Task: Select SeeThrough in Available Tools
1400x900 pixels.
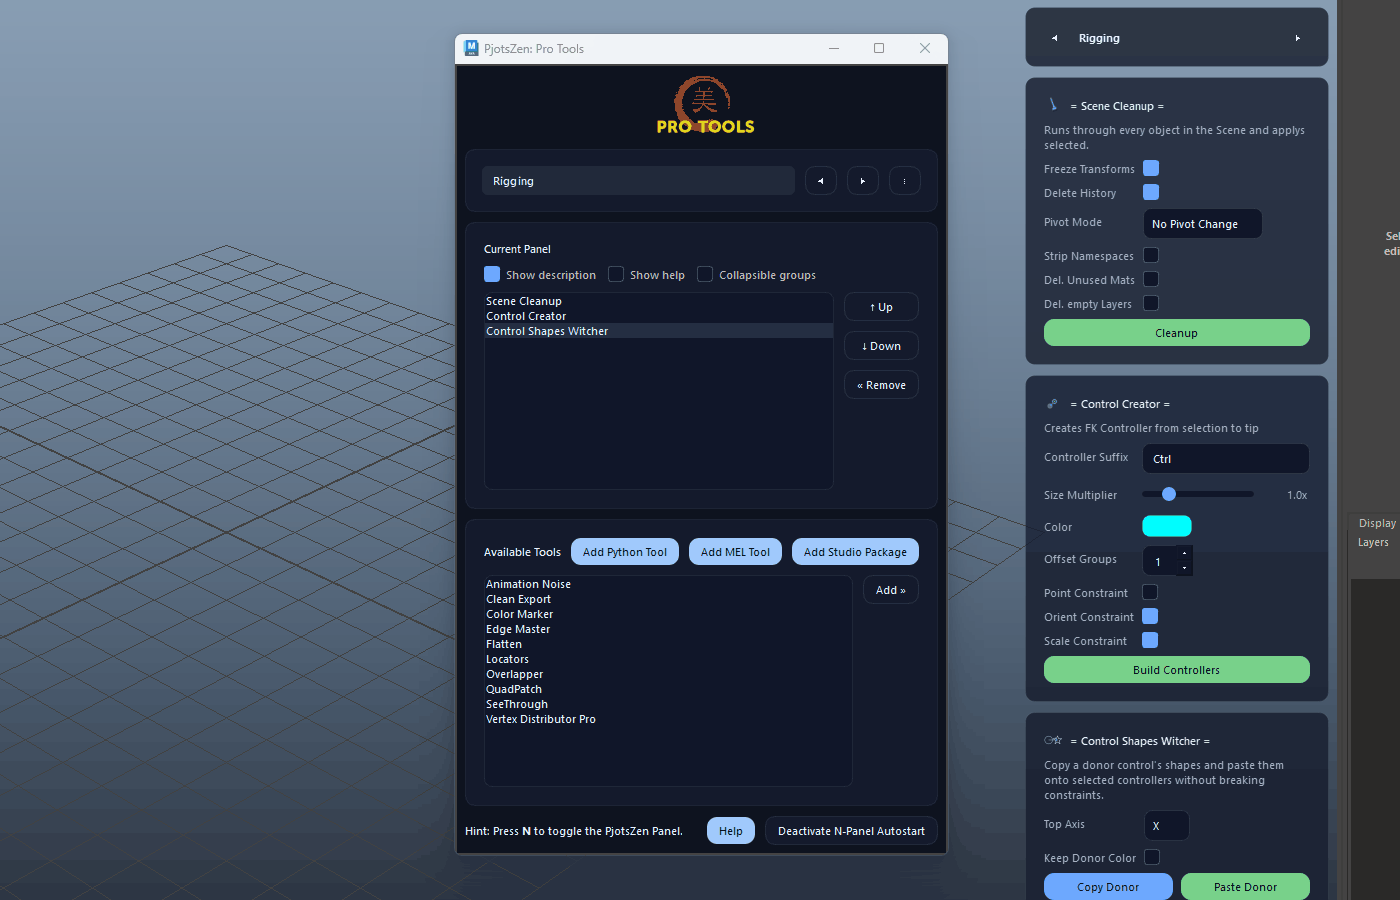Action: pos(668,704)
